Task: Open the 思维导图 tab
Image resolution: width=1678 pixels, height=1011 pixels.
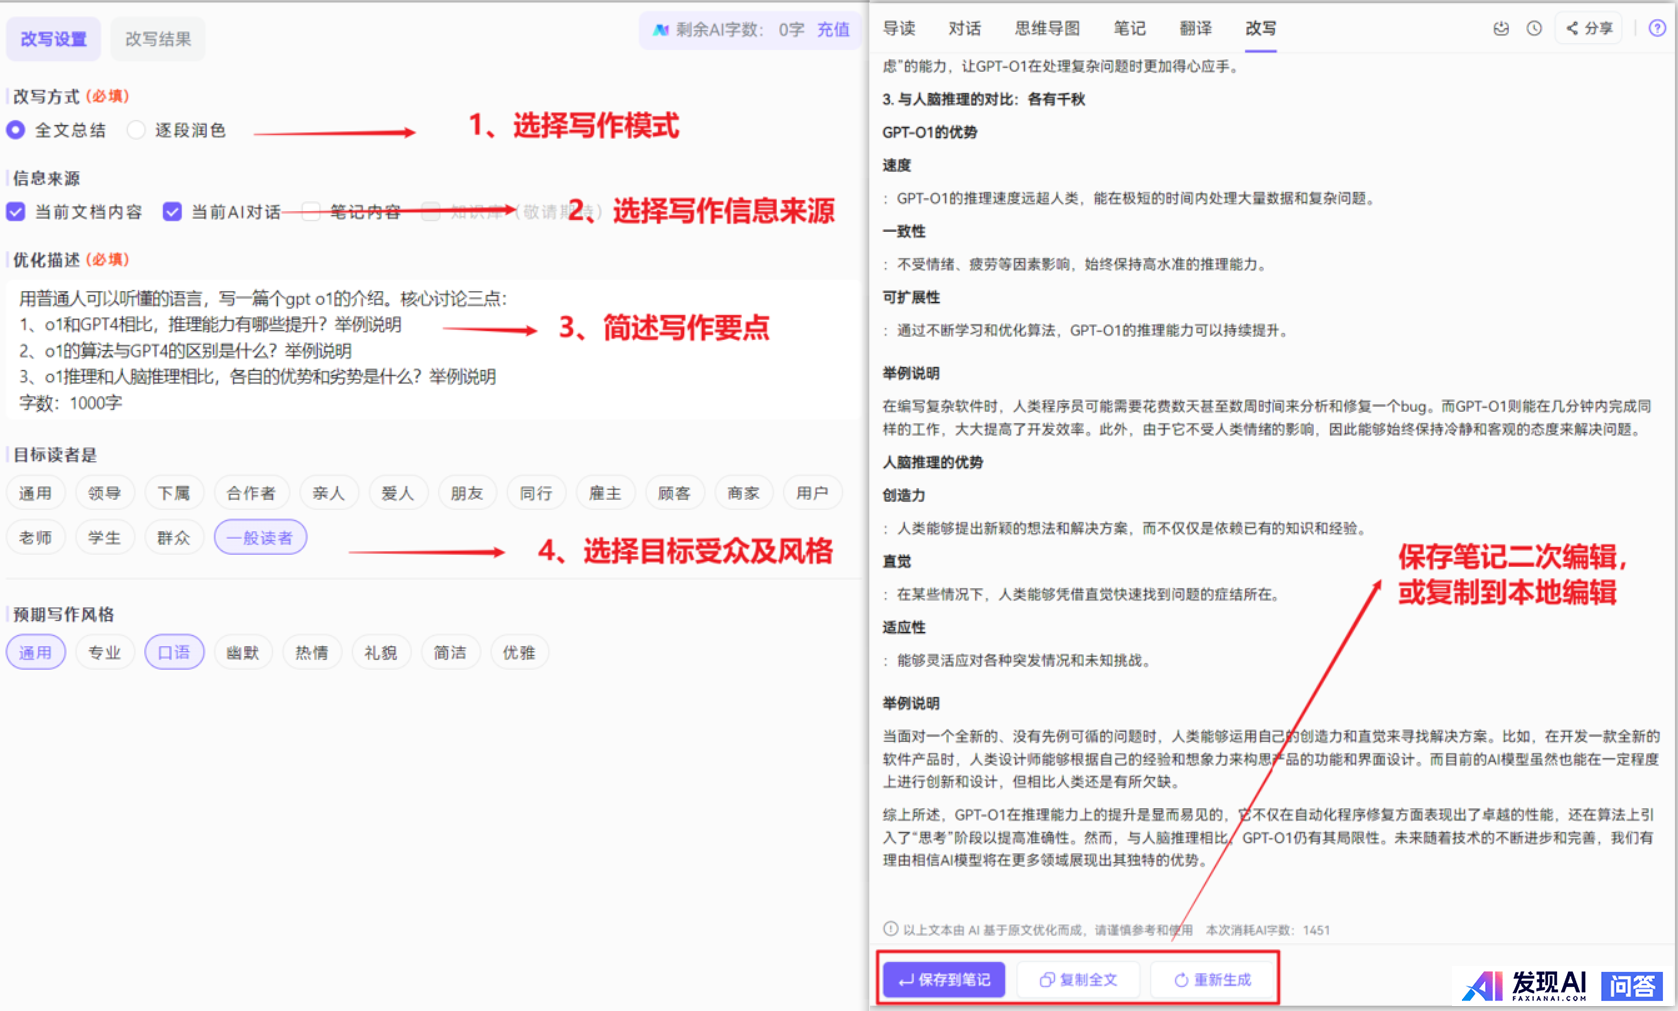Action: 1047,29
